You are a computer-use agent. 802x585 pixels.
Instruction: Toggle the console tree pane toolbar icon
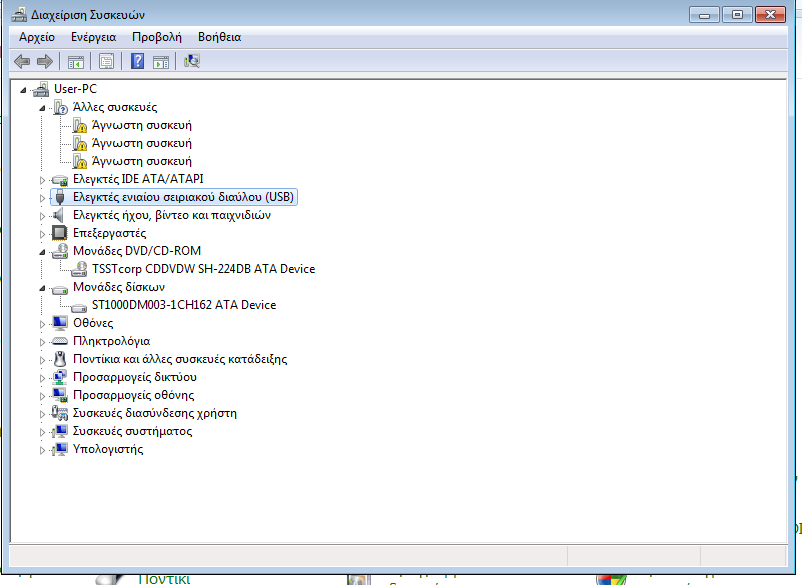pos(76,62)
